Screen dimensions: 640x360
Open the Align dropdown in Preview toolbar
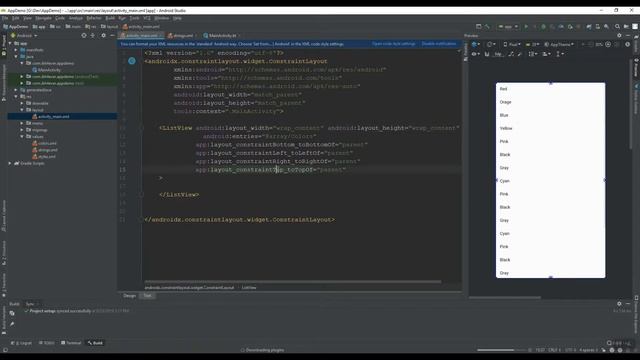tap(546, 53)
